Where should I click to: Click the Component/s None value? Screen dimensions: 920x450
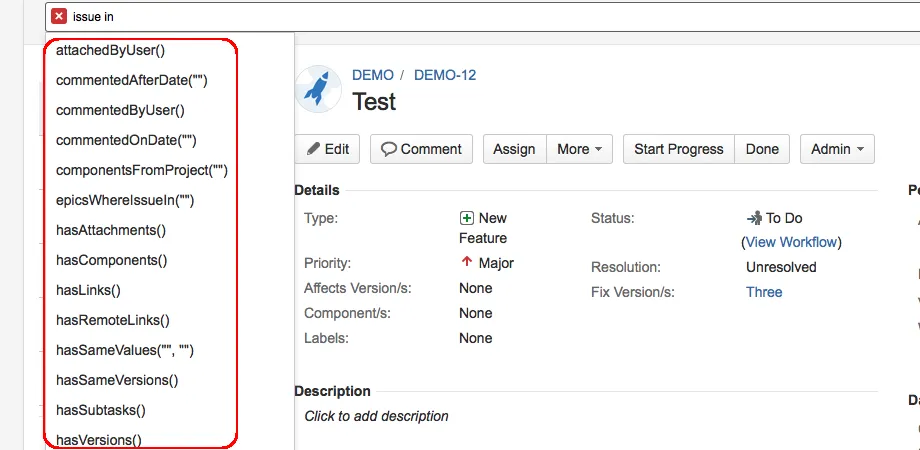pyautogui.click(x=475, y=313)
